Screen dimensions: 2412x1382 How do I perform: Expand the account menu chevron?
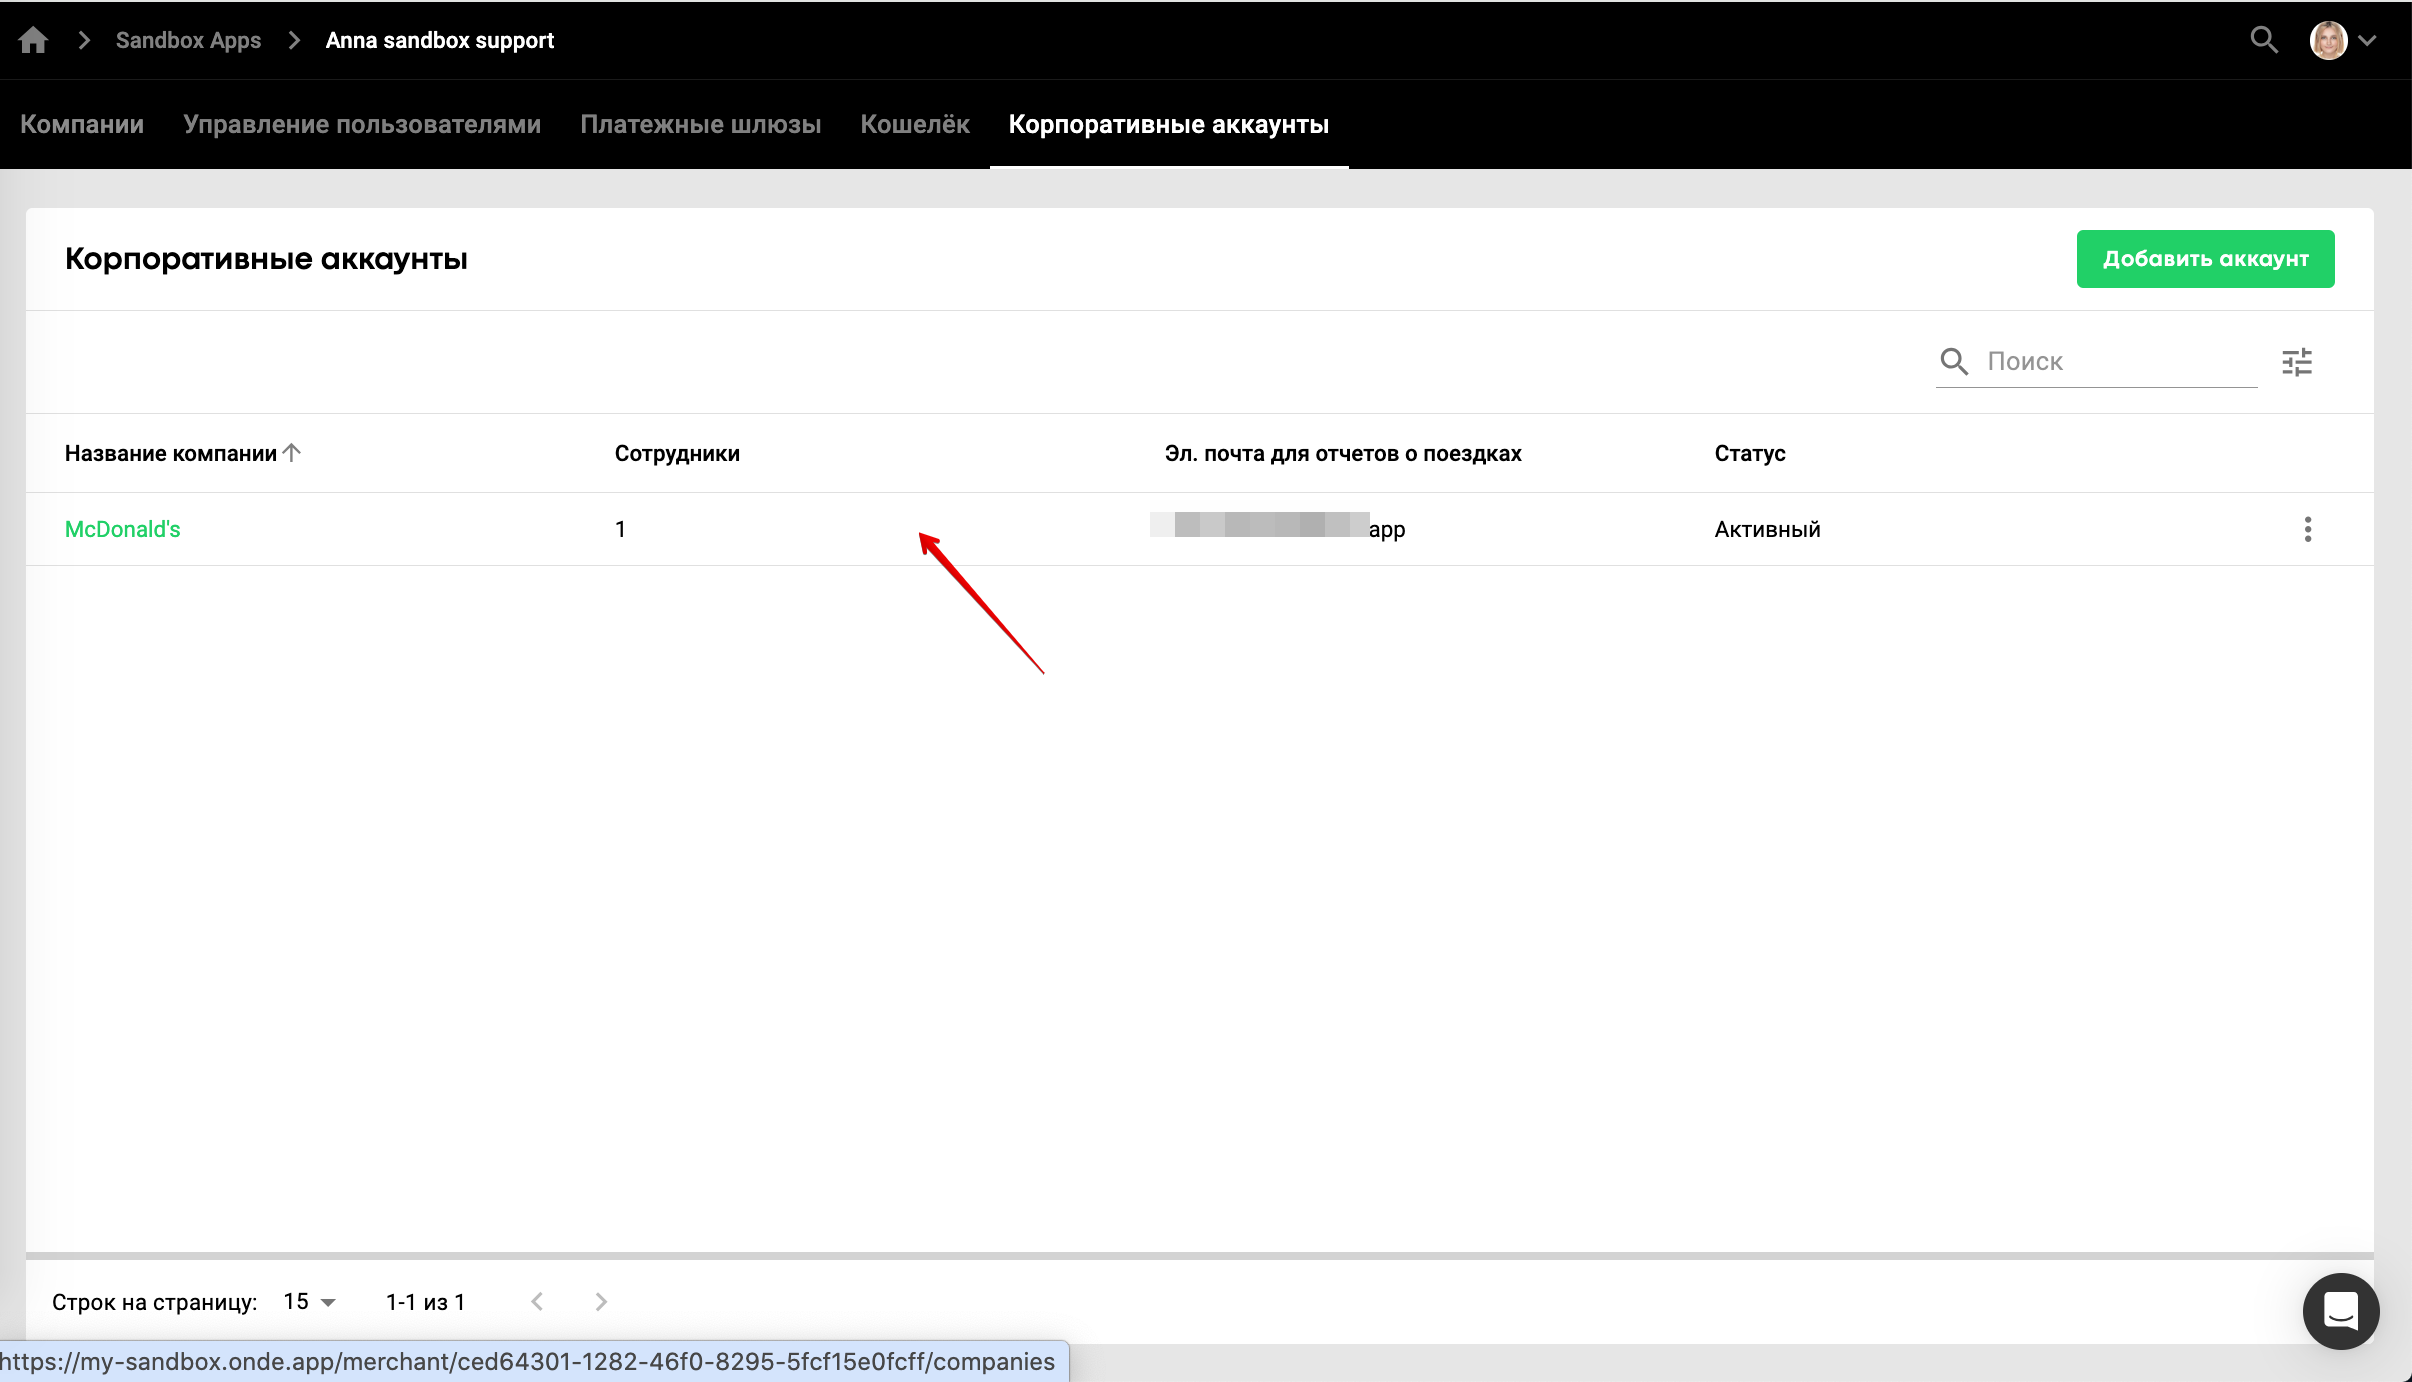pyautogui.click(x=2367, y=41)
